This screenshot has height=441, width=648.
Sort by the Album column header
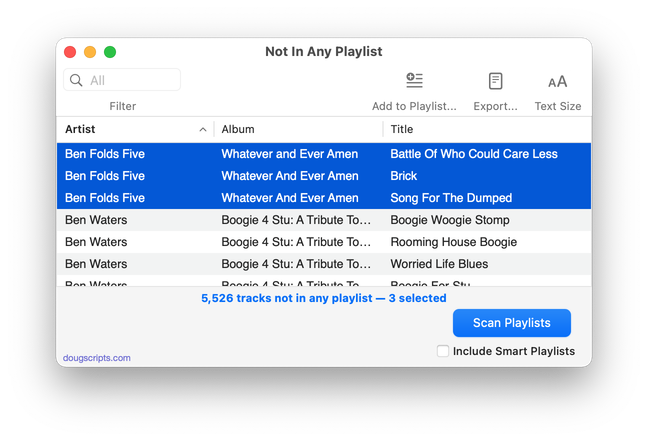coord(298,129)
